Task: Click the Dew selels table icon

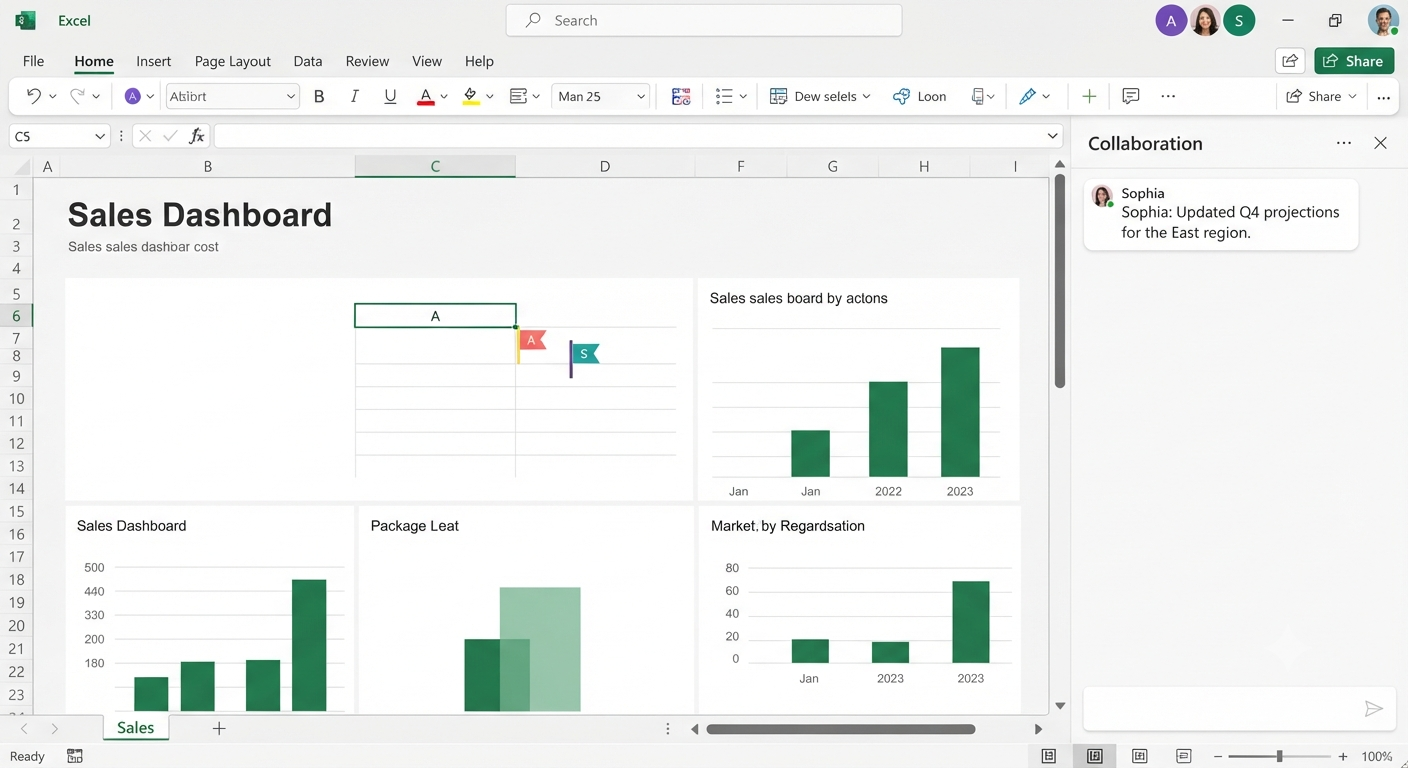Action: pyautogui.click(x=778, y=96)
